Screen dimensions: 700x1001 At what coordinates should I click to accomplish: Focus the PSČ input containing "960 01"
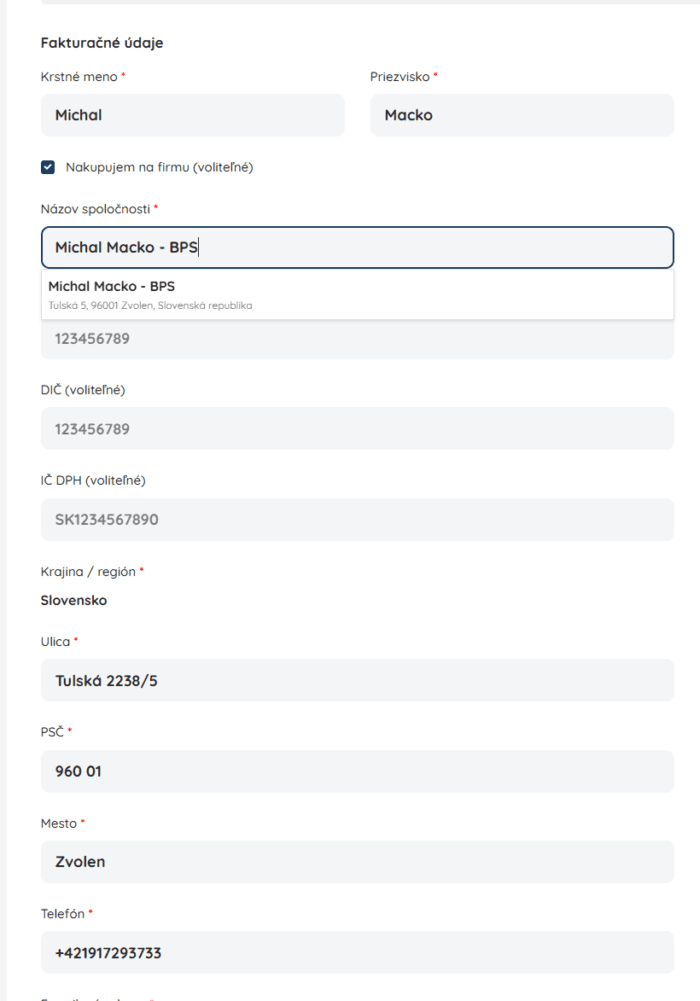pos(356,771)
